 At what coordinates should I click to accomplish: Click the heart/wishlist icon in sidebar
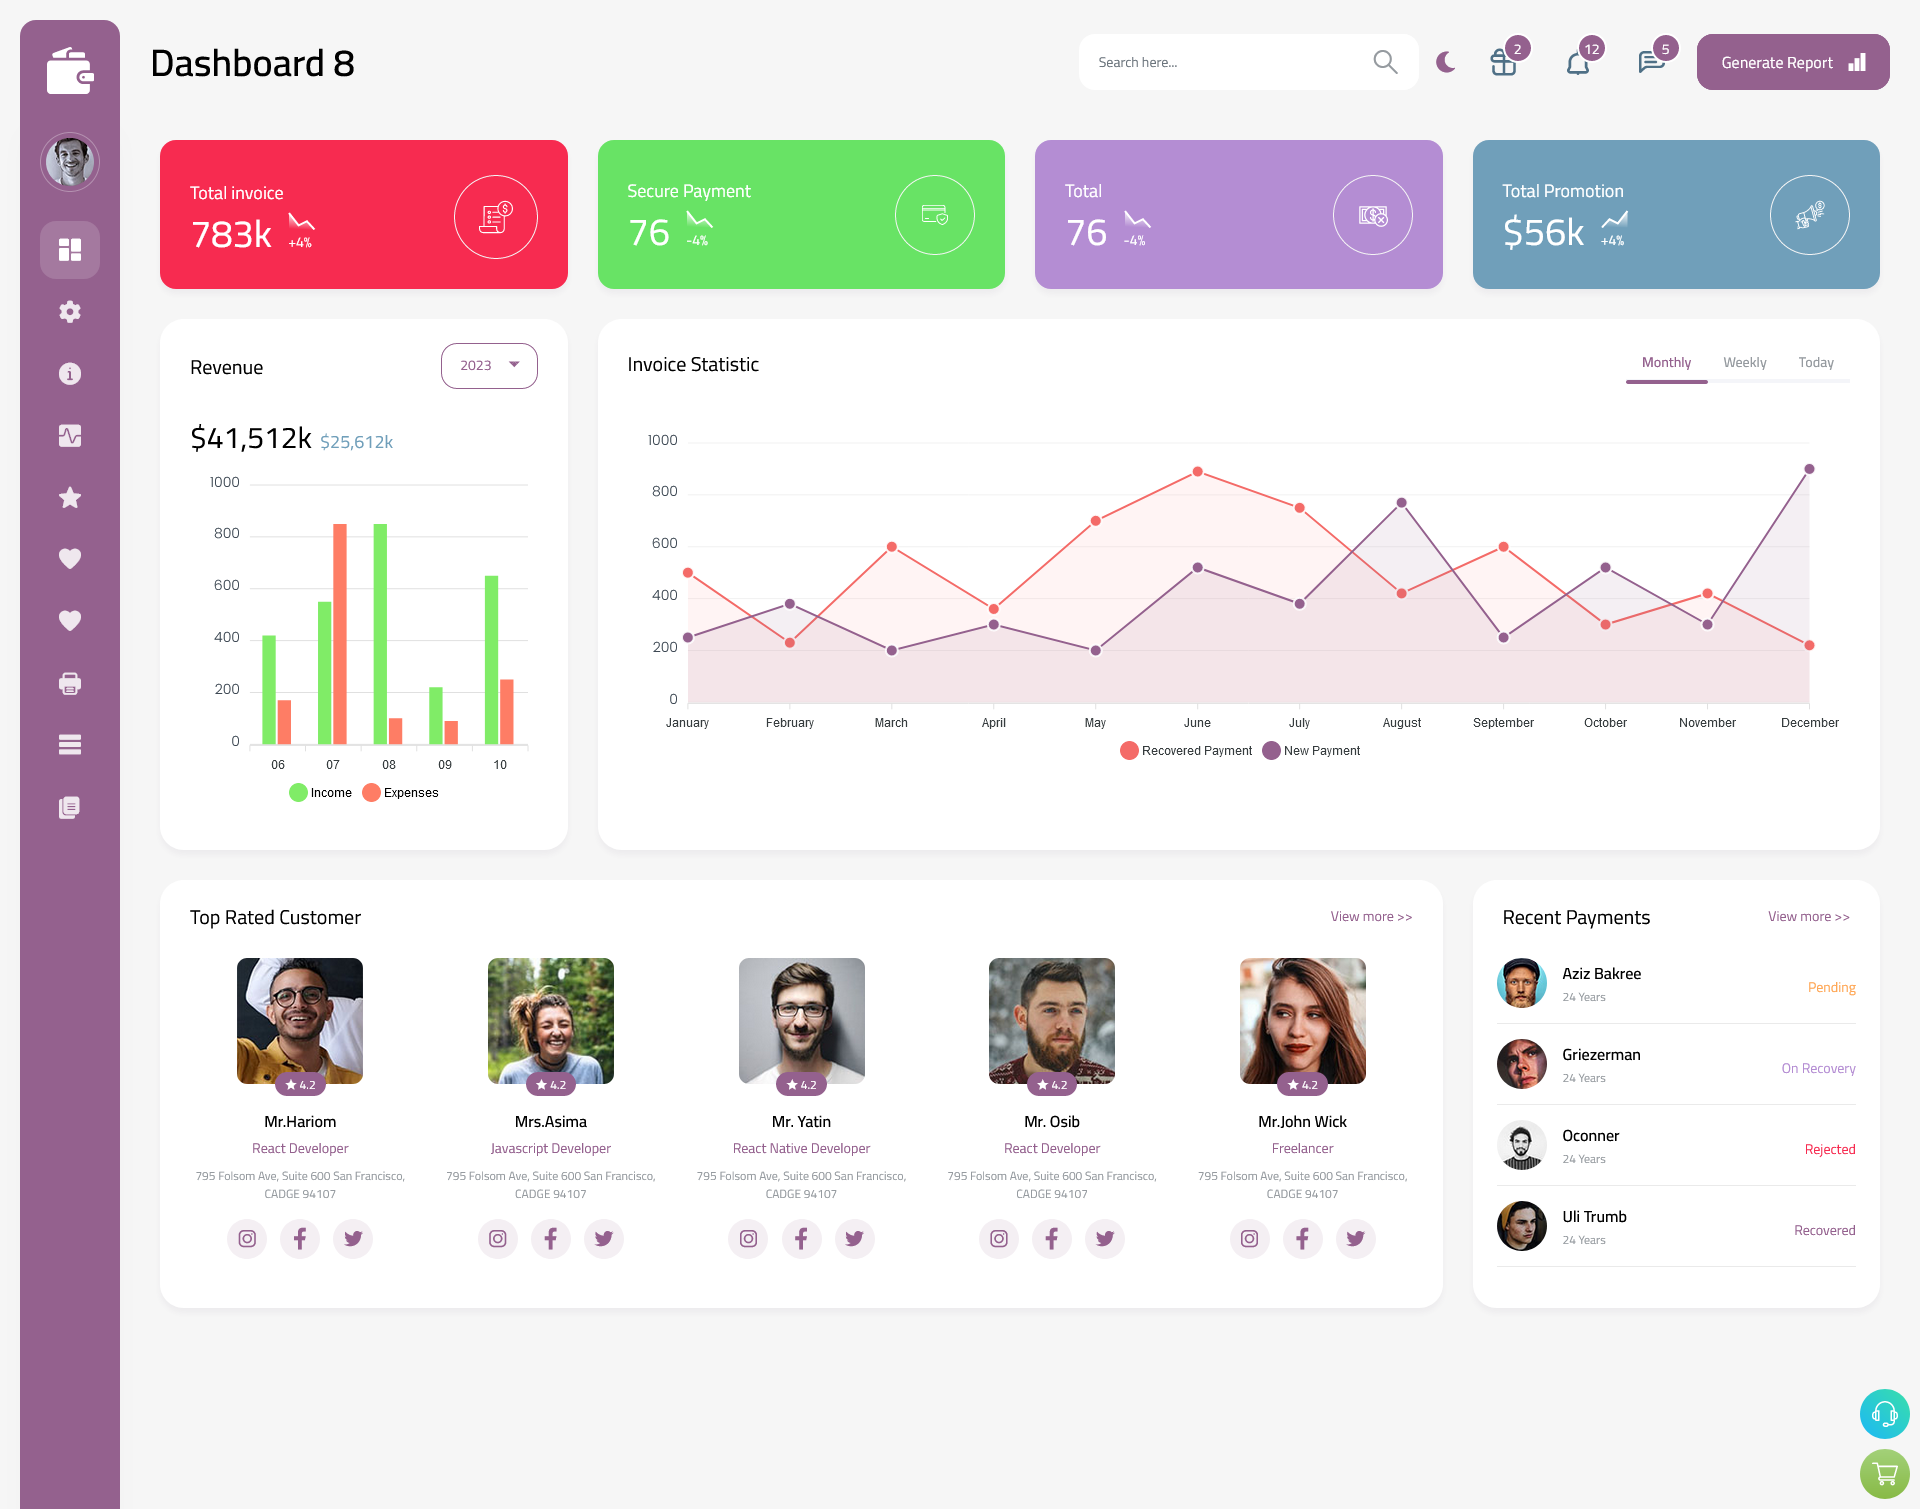pyautogui.click(x=69, y=558)
